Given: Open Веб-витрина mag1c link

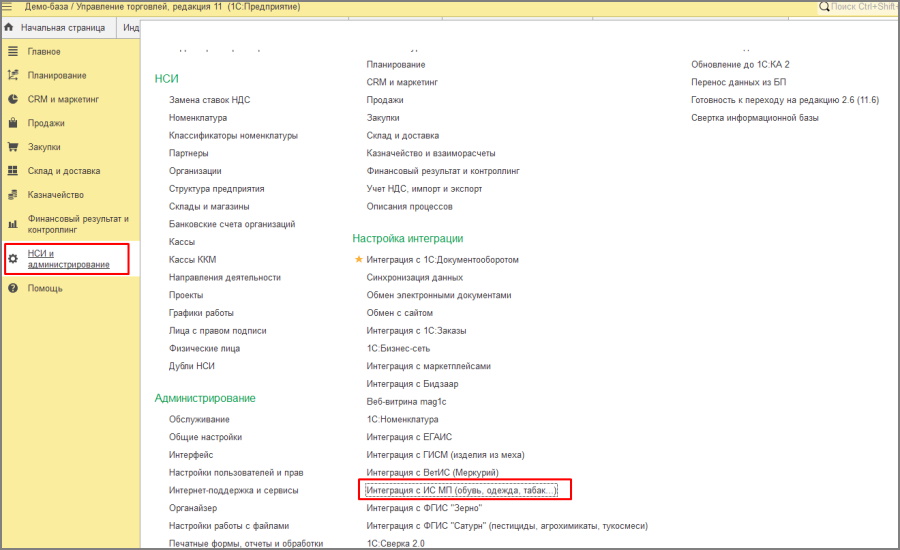Looking at the screenshot, I should pyautogui.click(x=406, y=402).
